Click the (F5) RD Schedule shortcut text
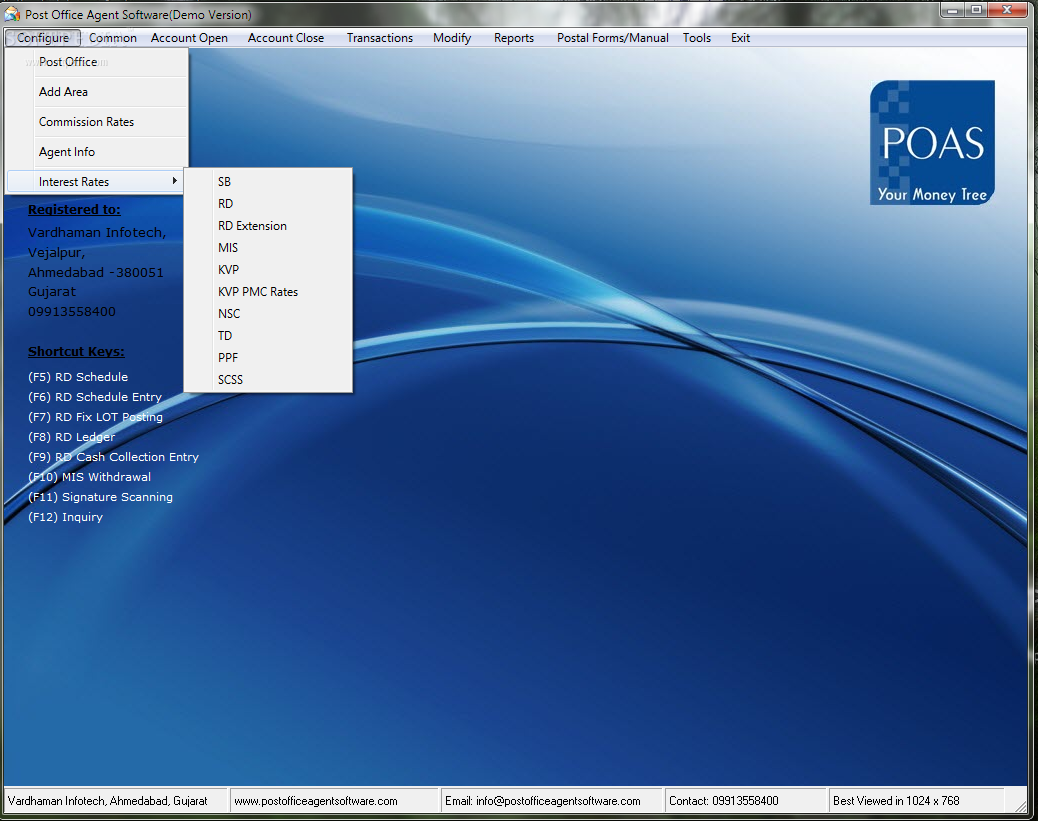The height and width of the screenshot is (821, 1038). [78, 377]
